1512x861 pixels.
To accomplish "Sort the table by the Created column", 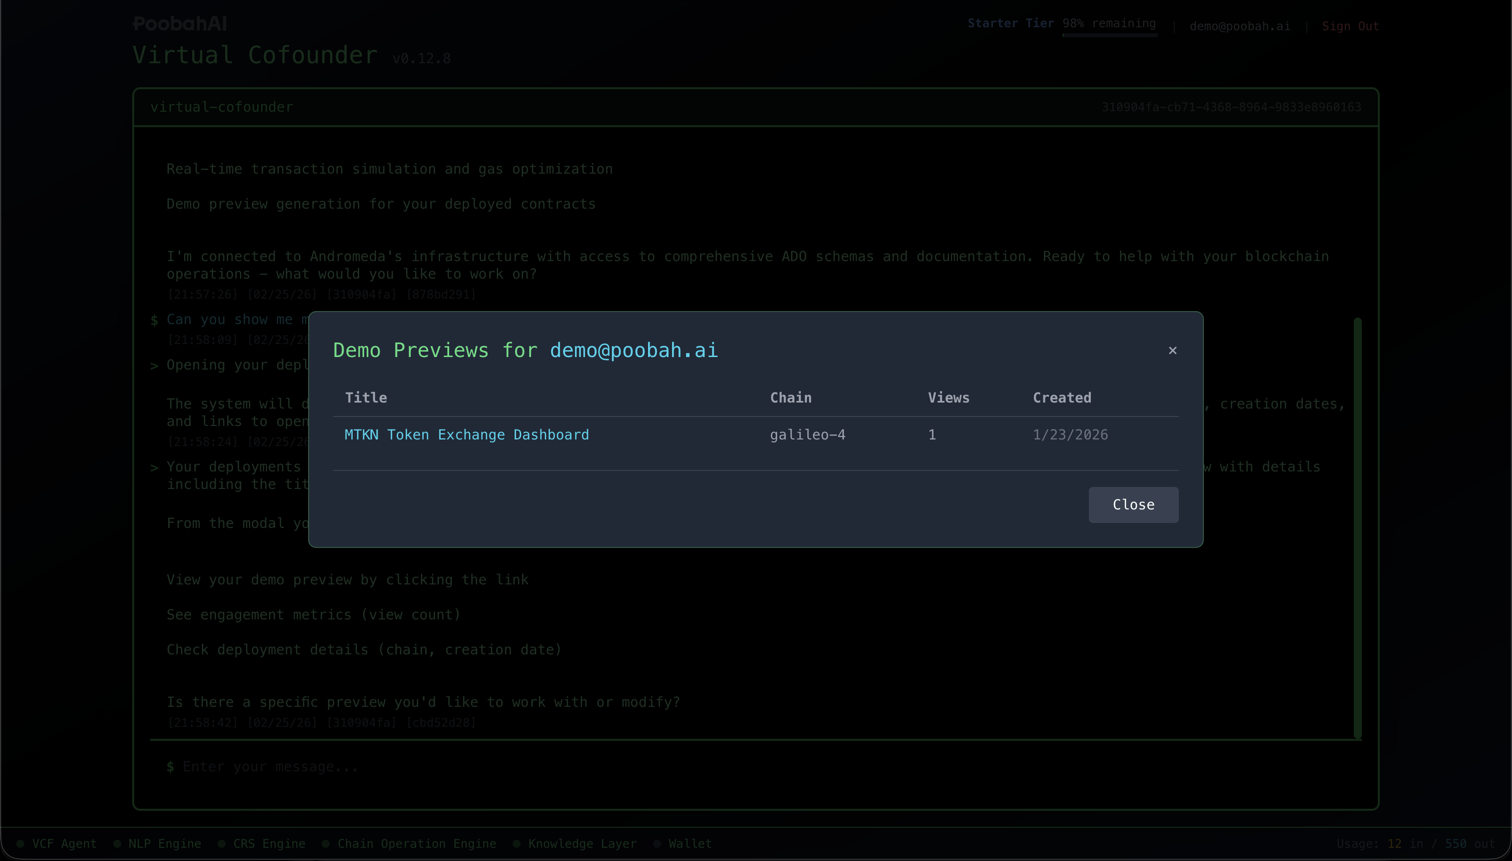I will pos(1061,397).
